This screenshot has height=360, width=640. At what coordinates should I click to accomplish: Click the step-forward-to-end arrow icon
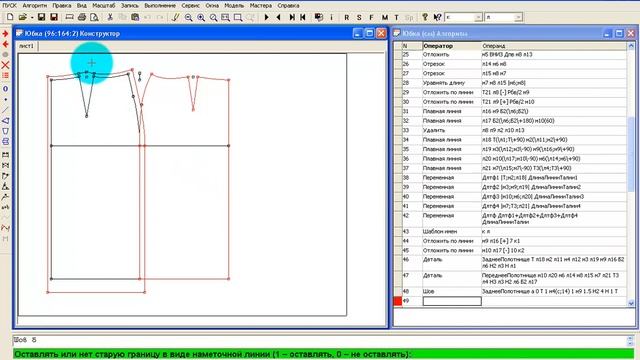point(292,17)
